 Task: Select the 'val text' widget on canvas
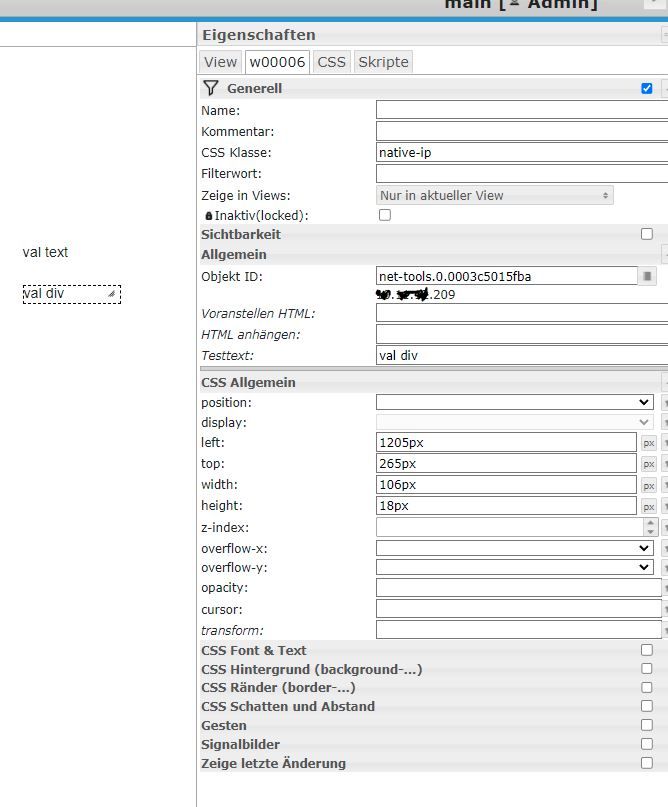point(45,252)
